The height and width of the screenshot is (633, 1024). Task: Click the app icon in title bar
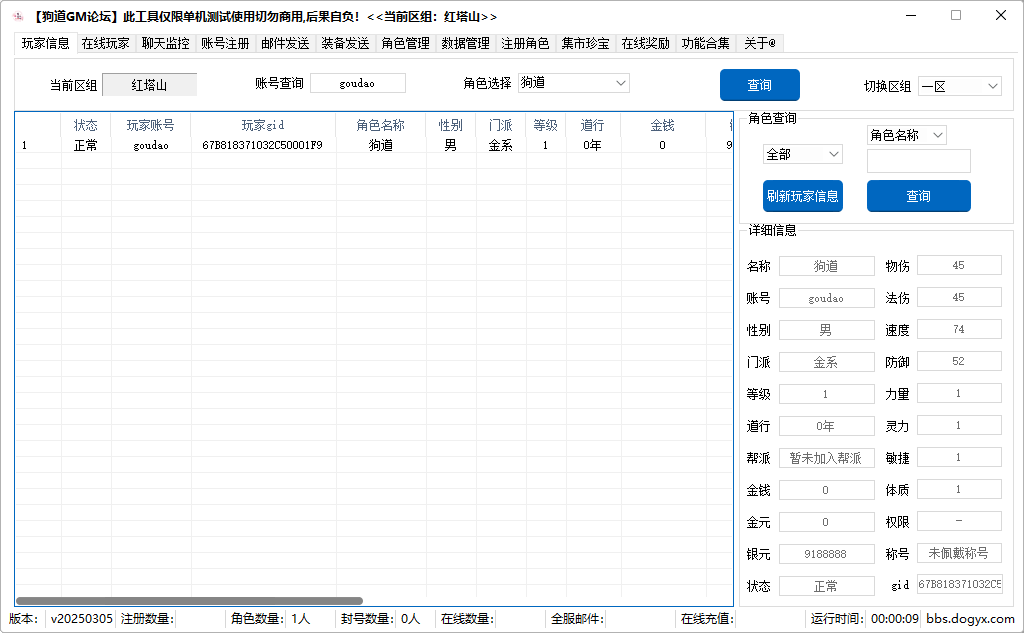click(x=17, y=16)
